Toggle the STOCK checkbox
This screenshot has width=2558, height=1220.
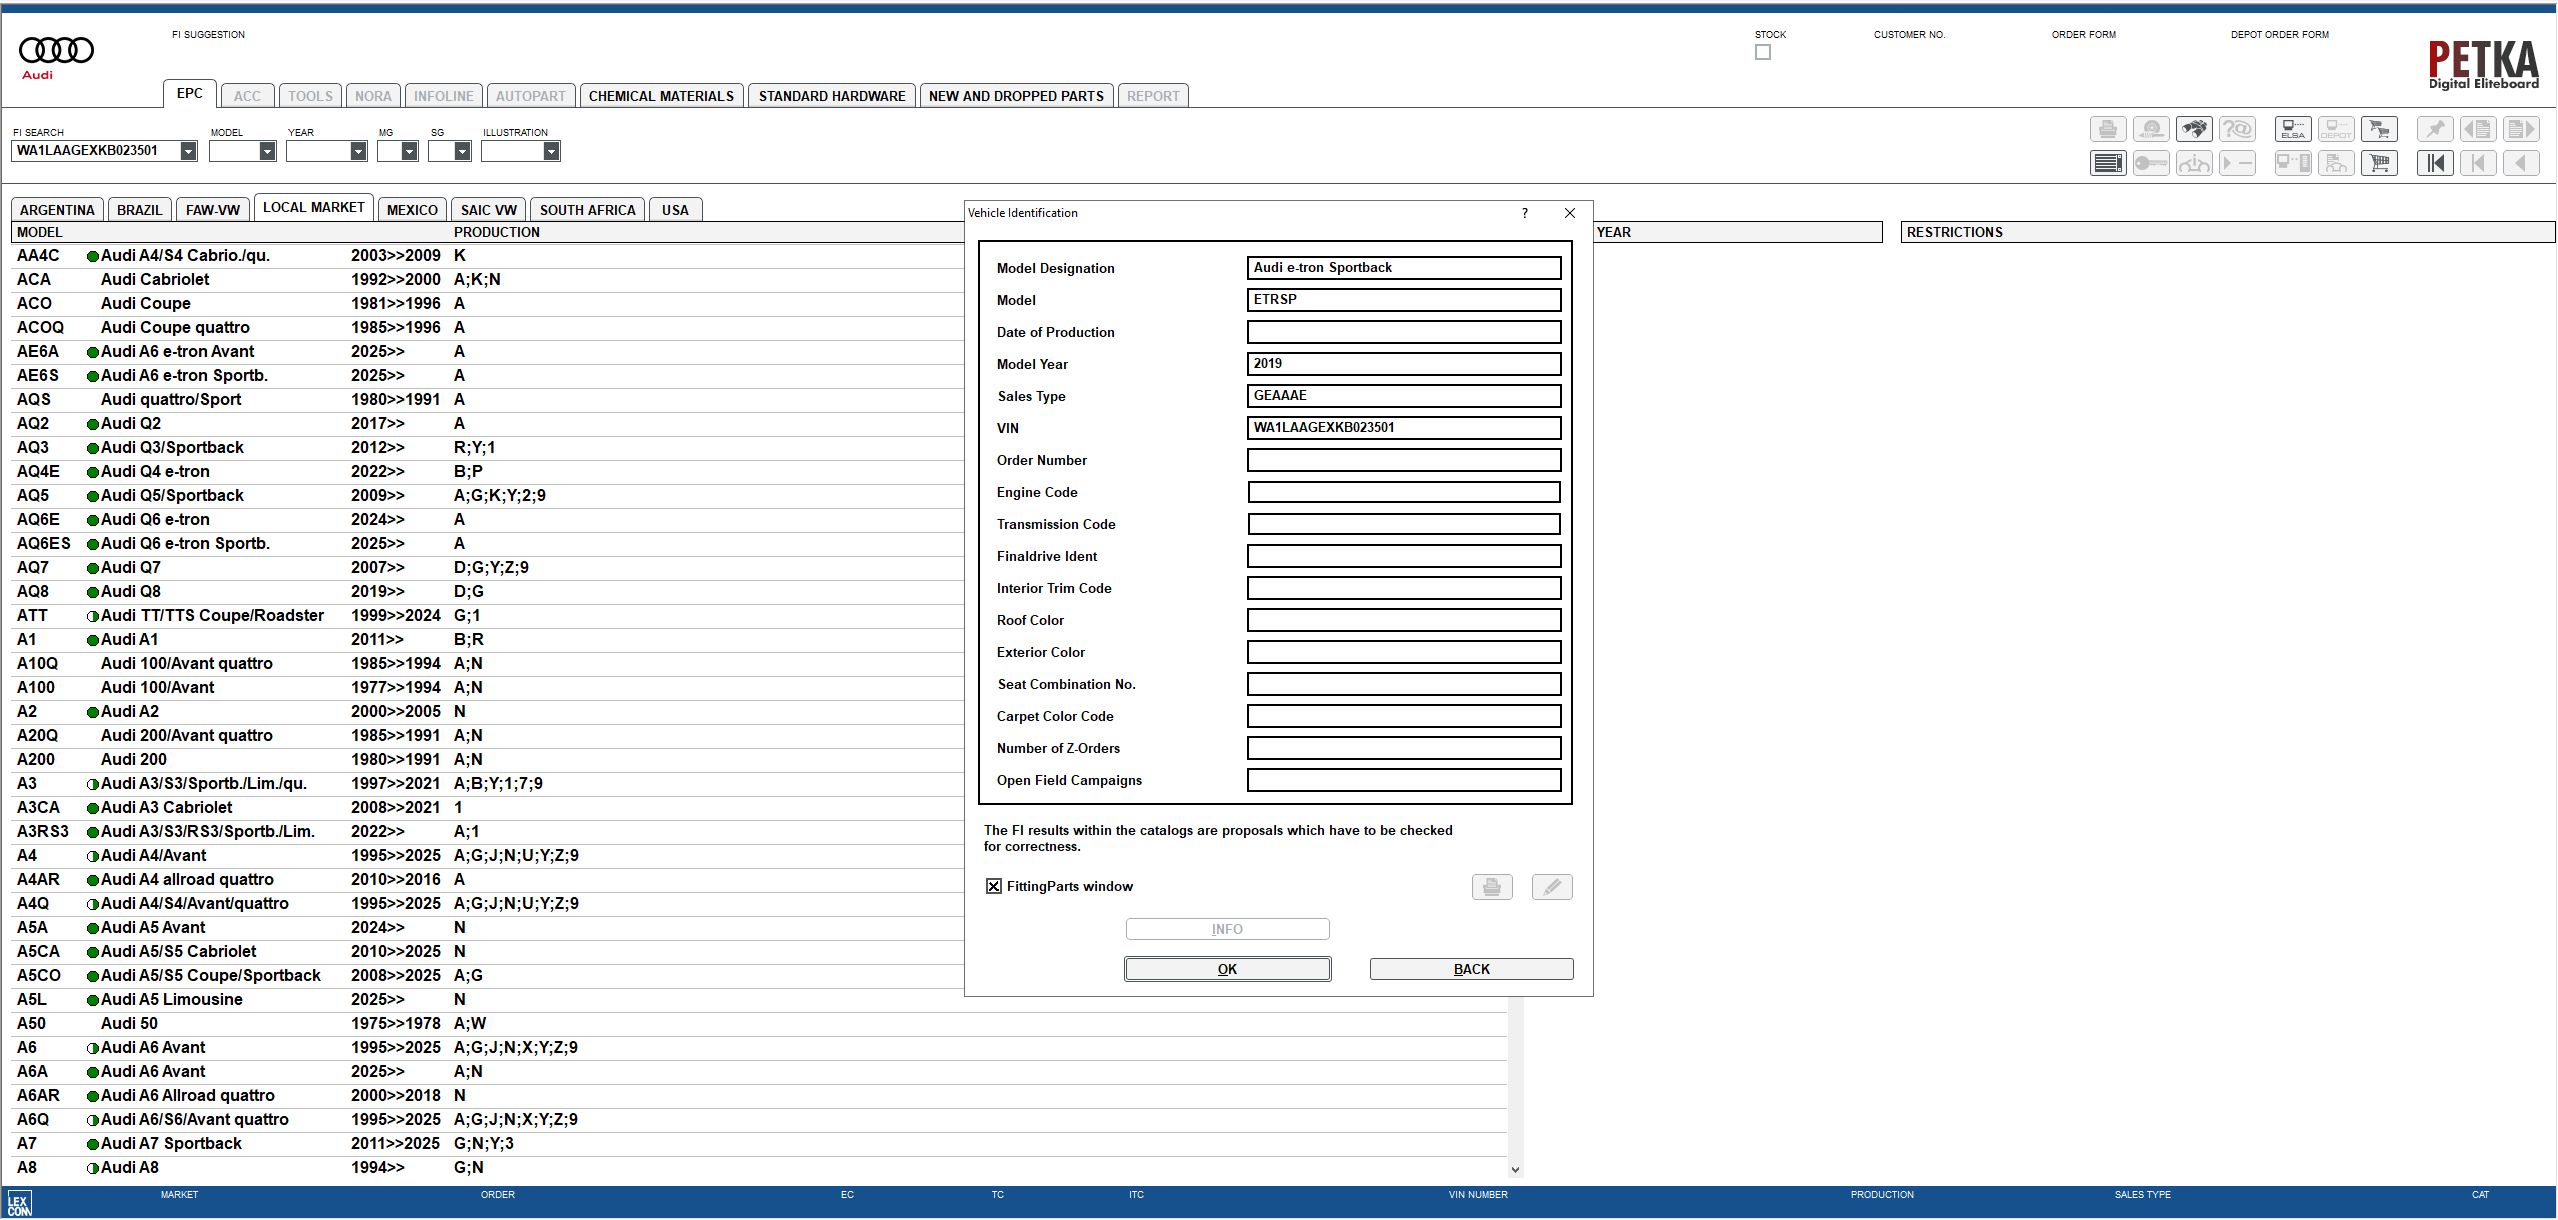[x=1763, y=52]
